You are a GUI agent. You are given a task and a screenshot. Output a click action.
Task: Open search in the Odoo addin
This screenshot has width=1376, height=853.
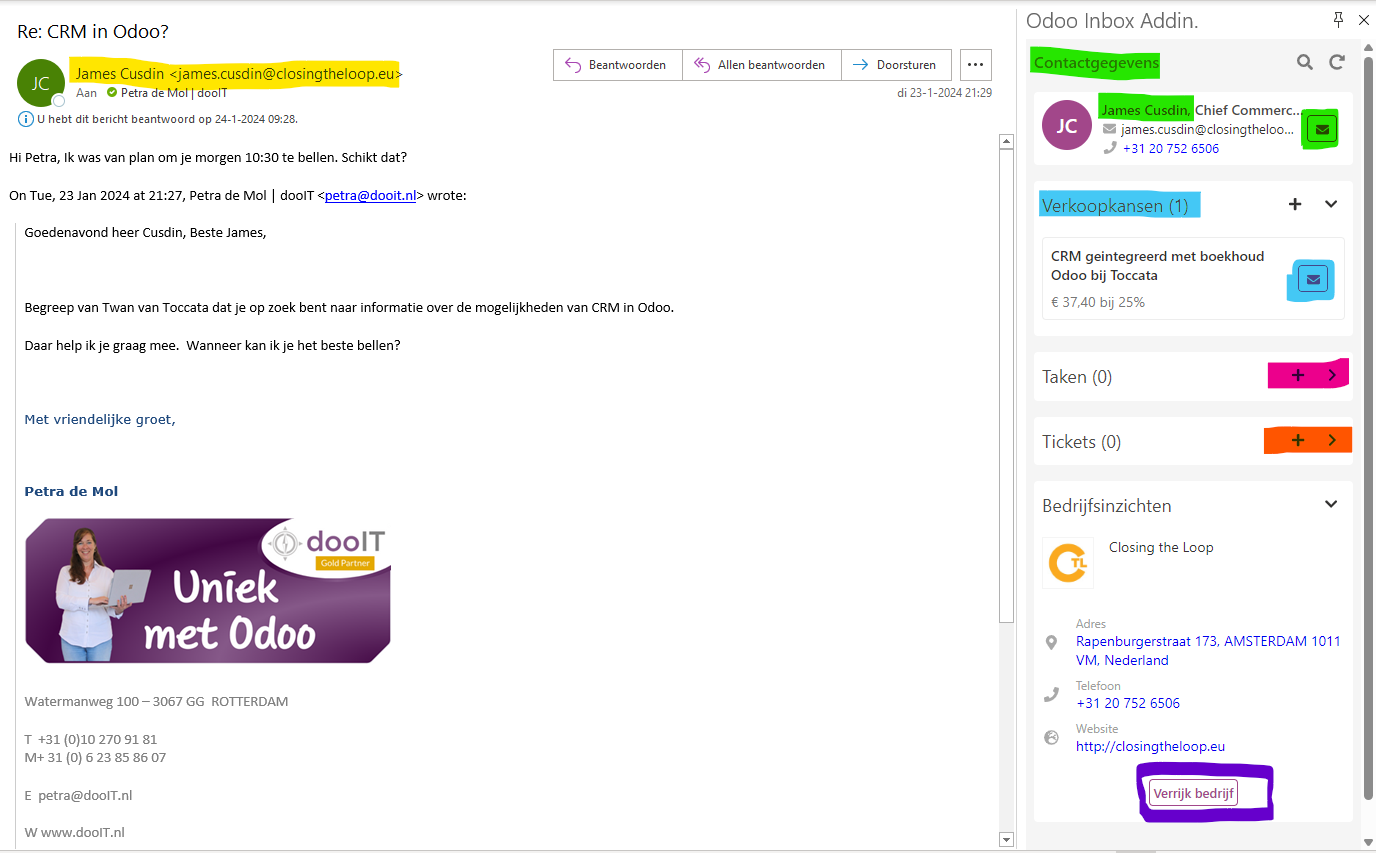(1304, 61)
